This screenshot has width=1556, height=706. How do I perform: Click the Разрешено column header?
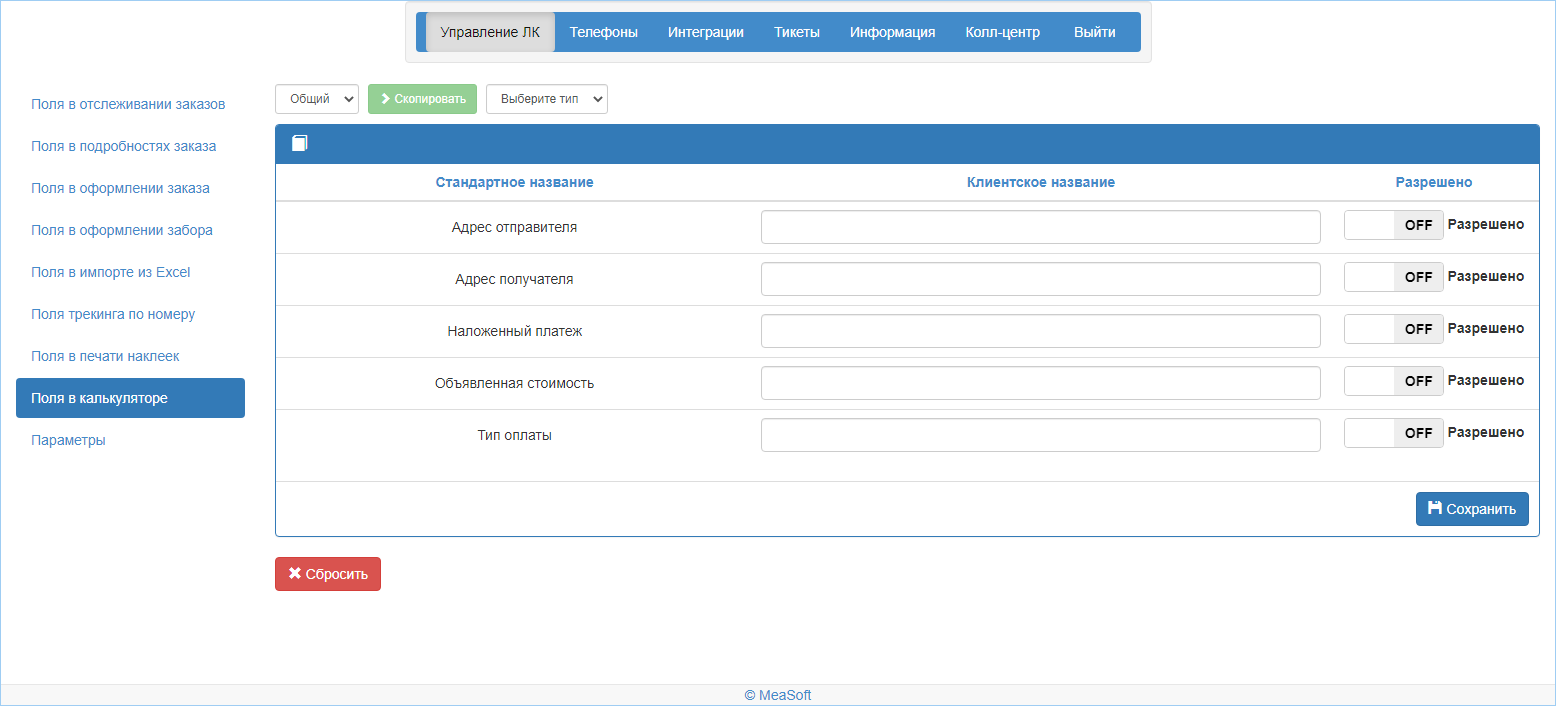tap(1434, 182)
